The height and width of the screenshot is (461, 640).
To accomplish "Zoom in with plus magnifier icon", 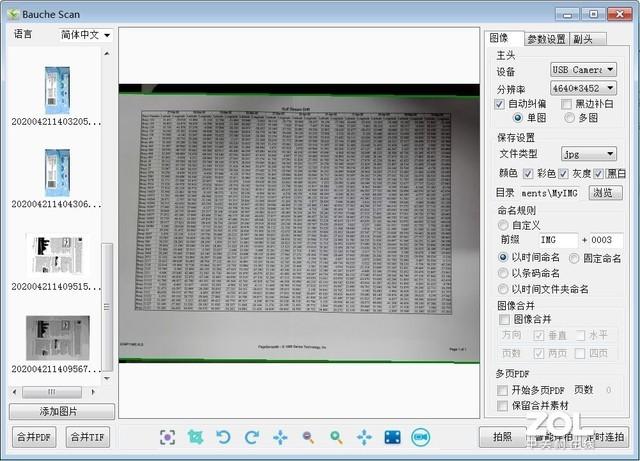I will [x=336, y=437].
